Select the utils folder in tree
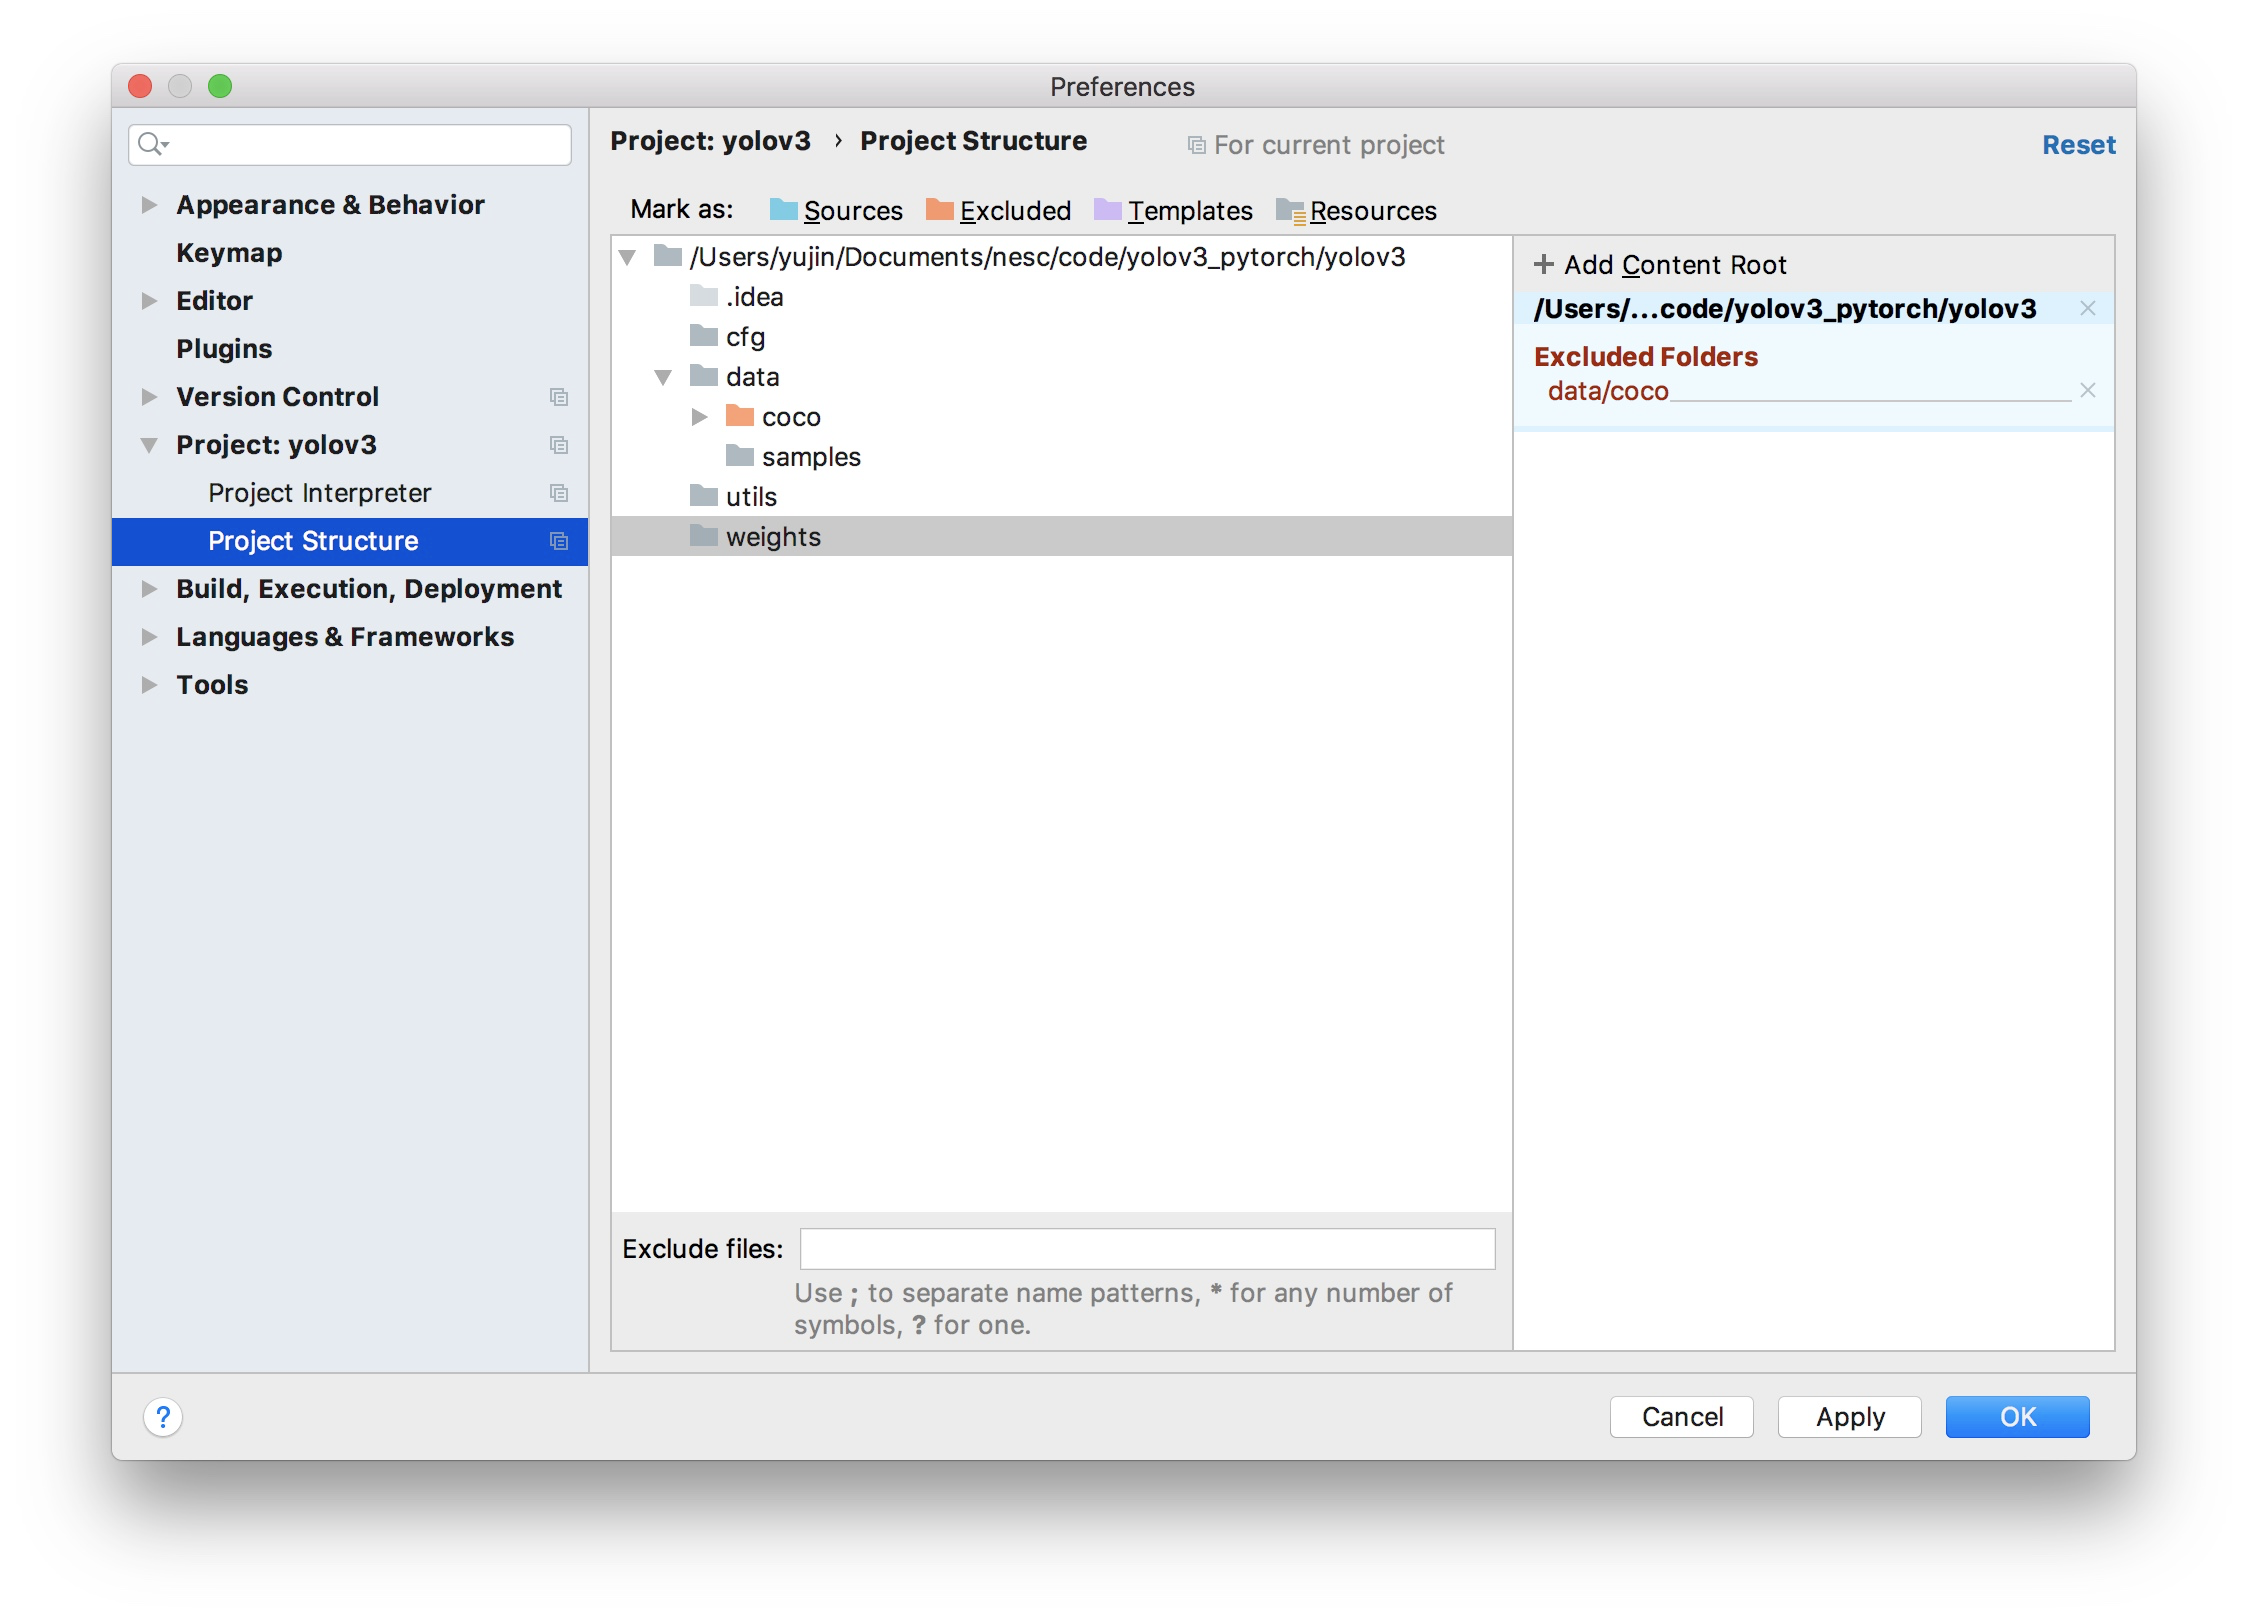2248x1620 pixels. 750,497
